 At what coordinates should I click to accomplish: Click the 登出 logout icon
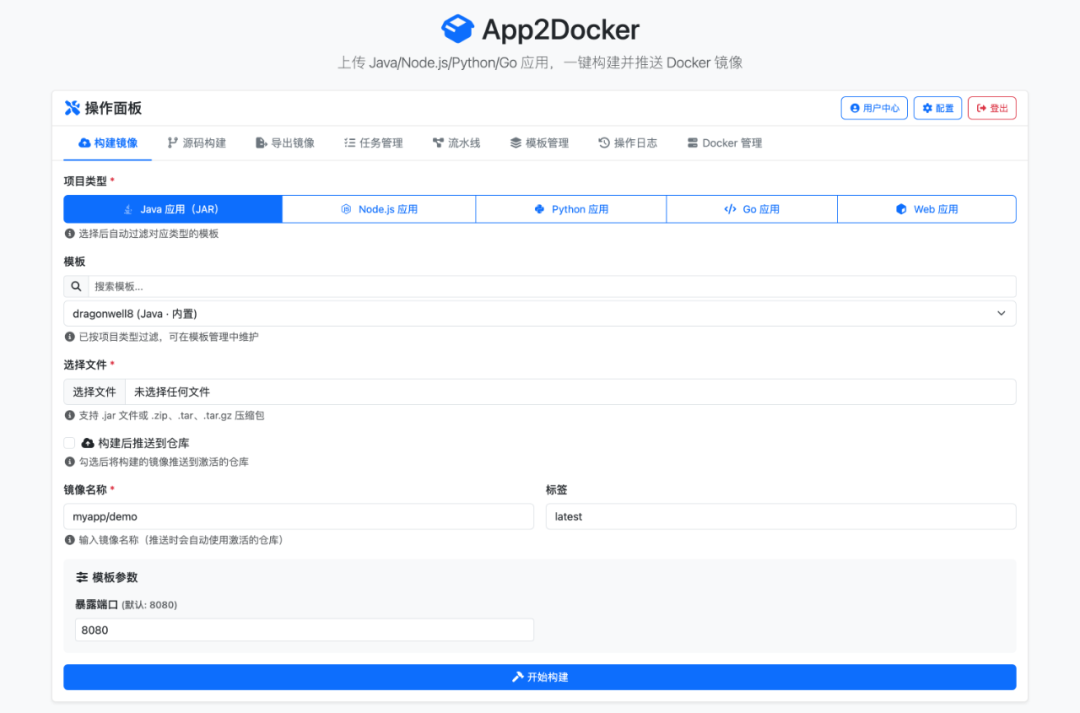[980, 107]
